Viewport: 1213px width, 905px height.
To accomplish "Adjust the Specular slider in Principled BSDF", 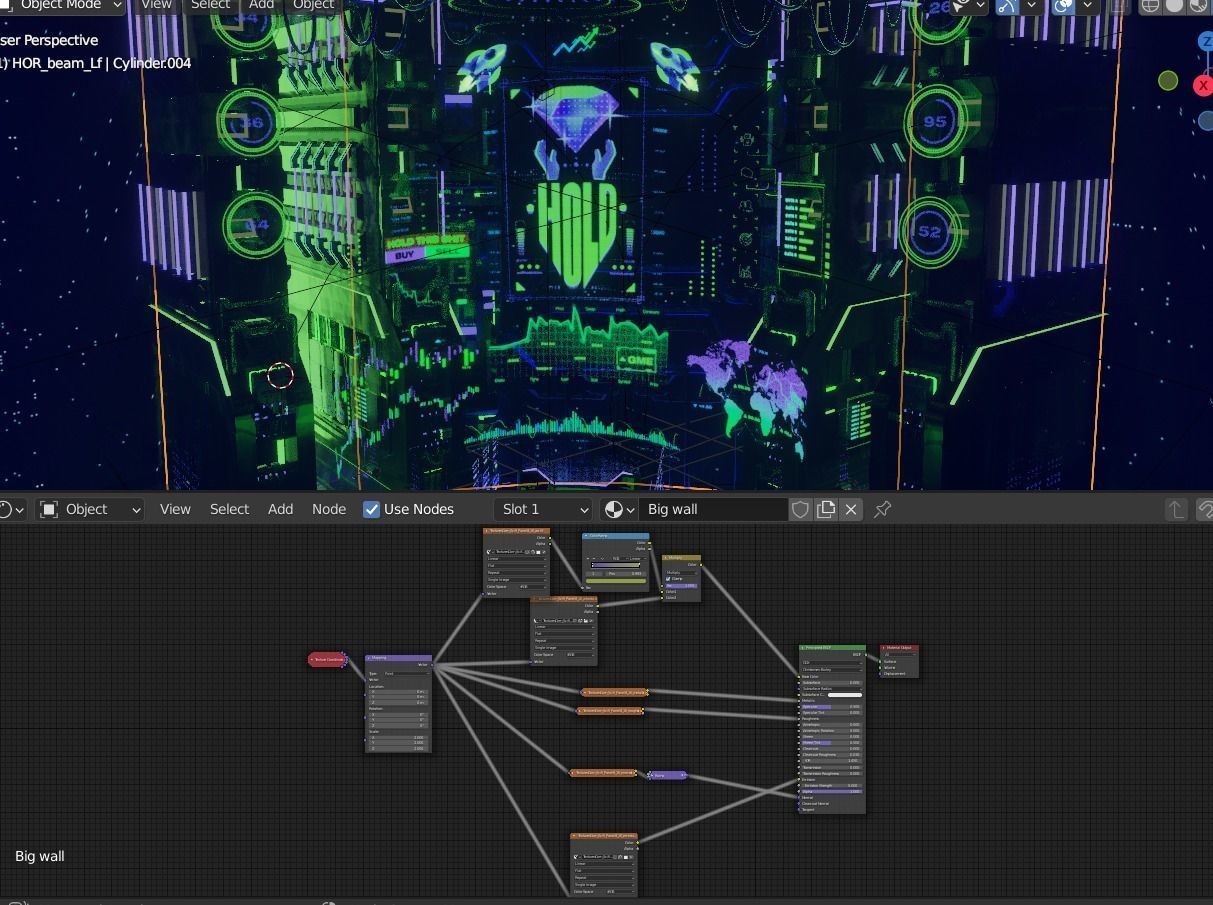I will click(831, 707).
